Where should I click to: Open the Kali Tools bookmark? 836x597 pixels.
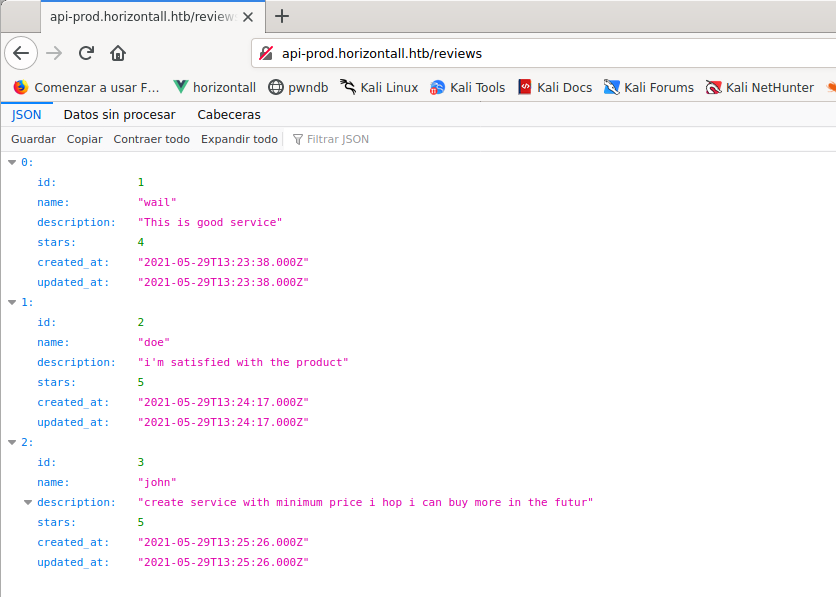[x=467, y=87]
